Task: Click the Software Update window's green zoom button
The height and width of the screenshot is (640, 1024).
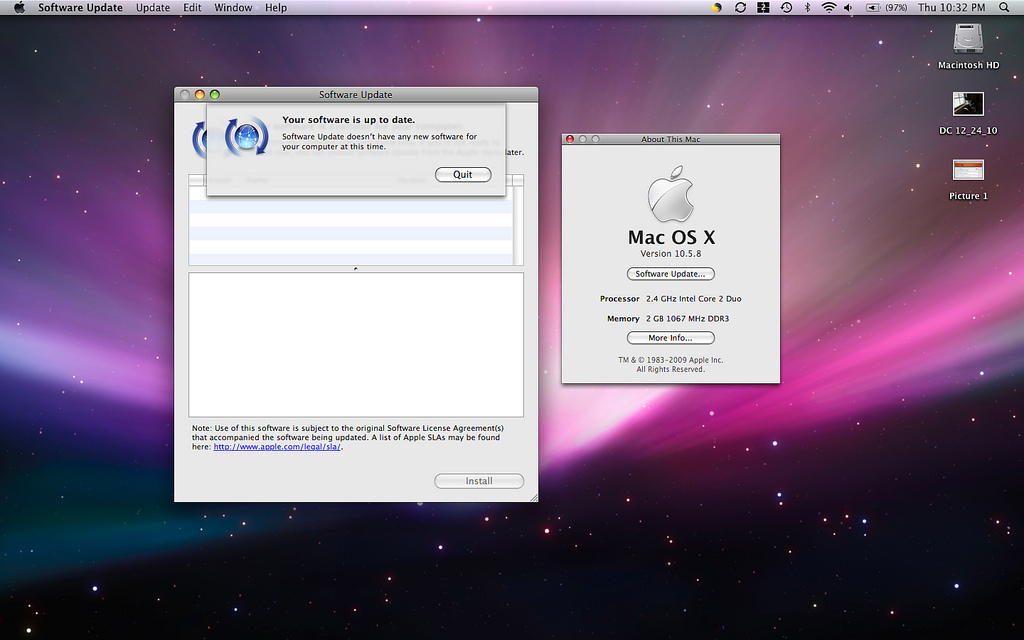Action: [215, 95]
